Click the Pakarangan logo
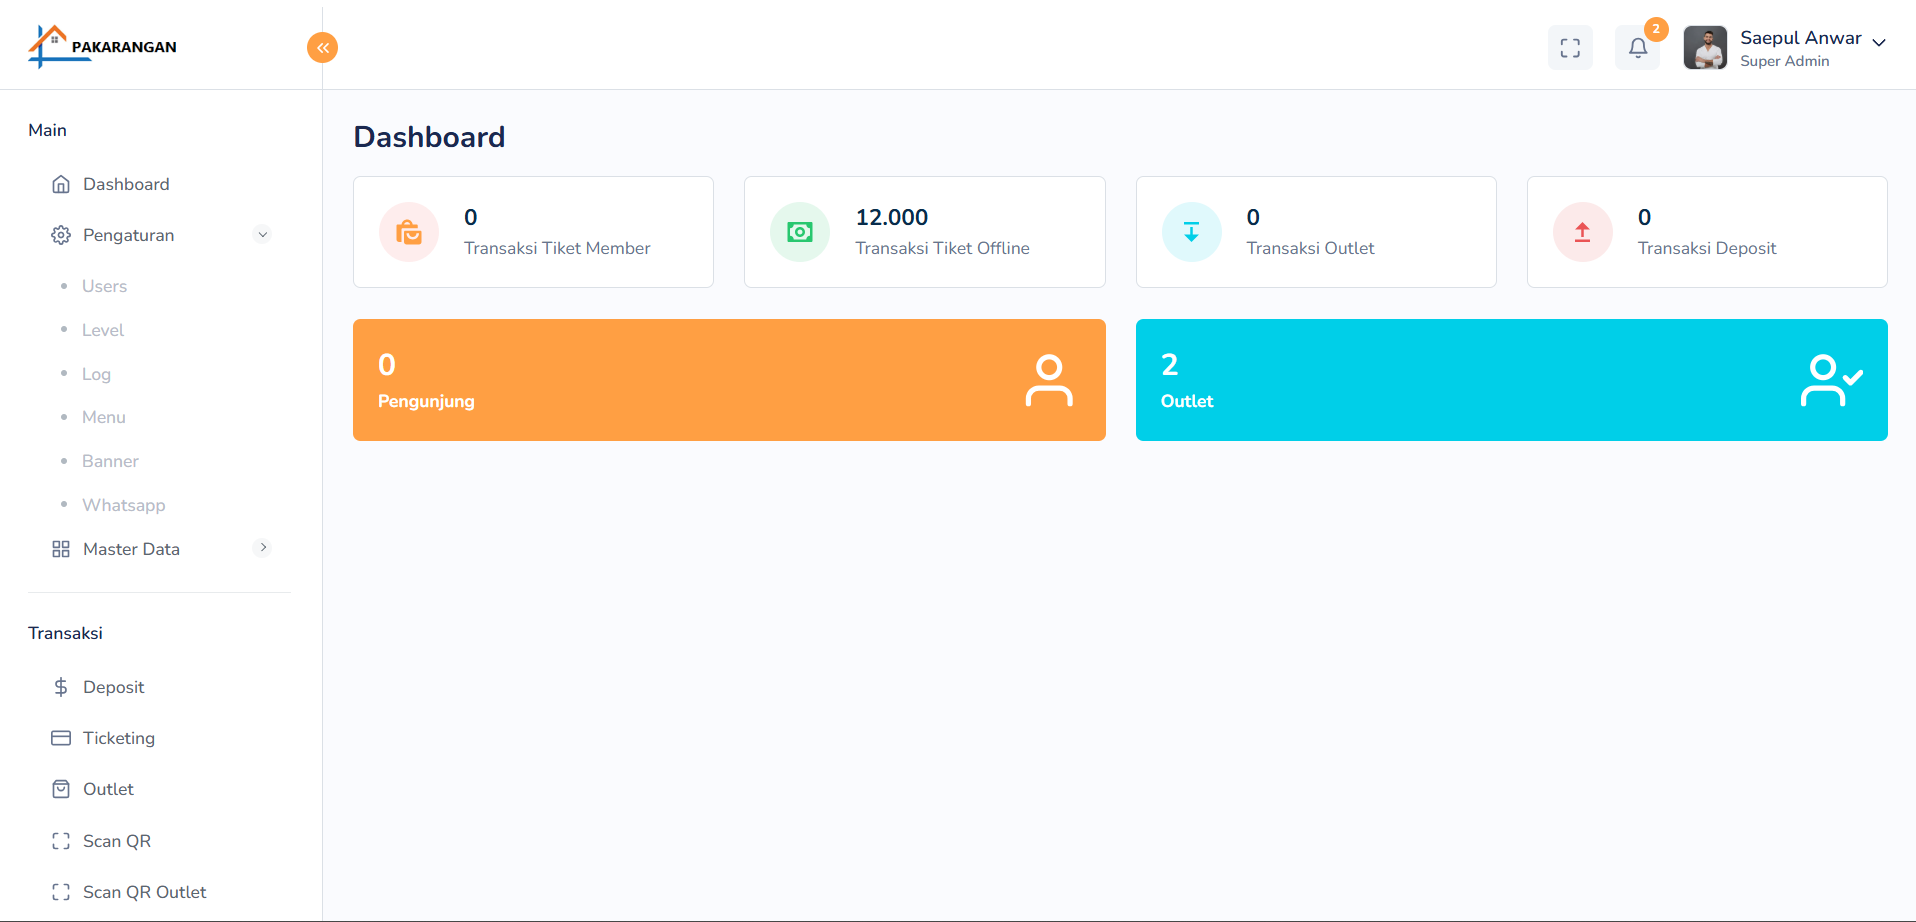 (102, 46)
